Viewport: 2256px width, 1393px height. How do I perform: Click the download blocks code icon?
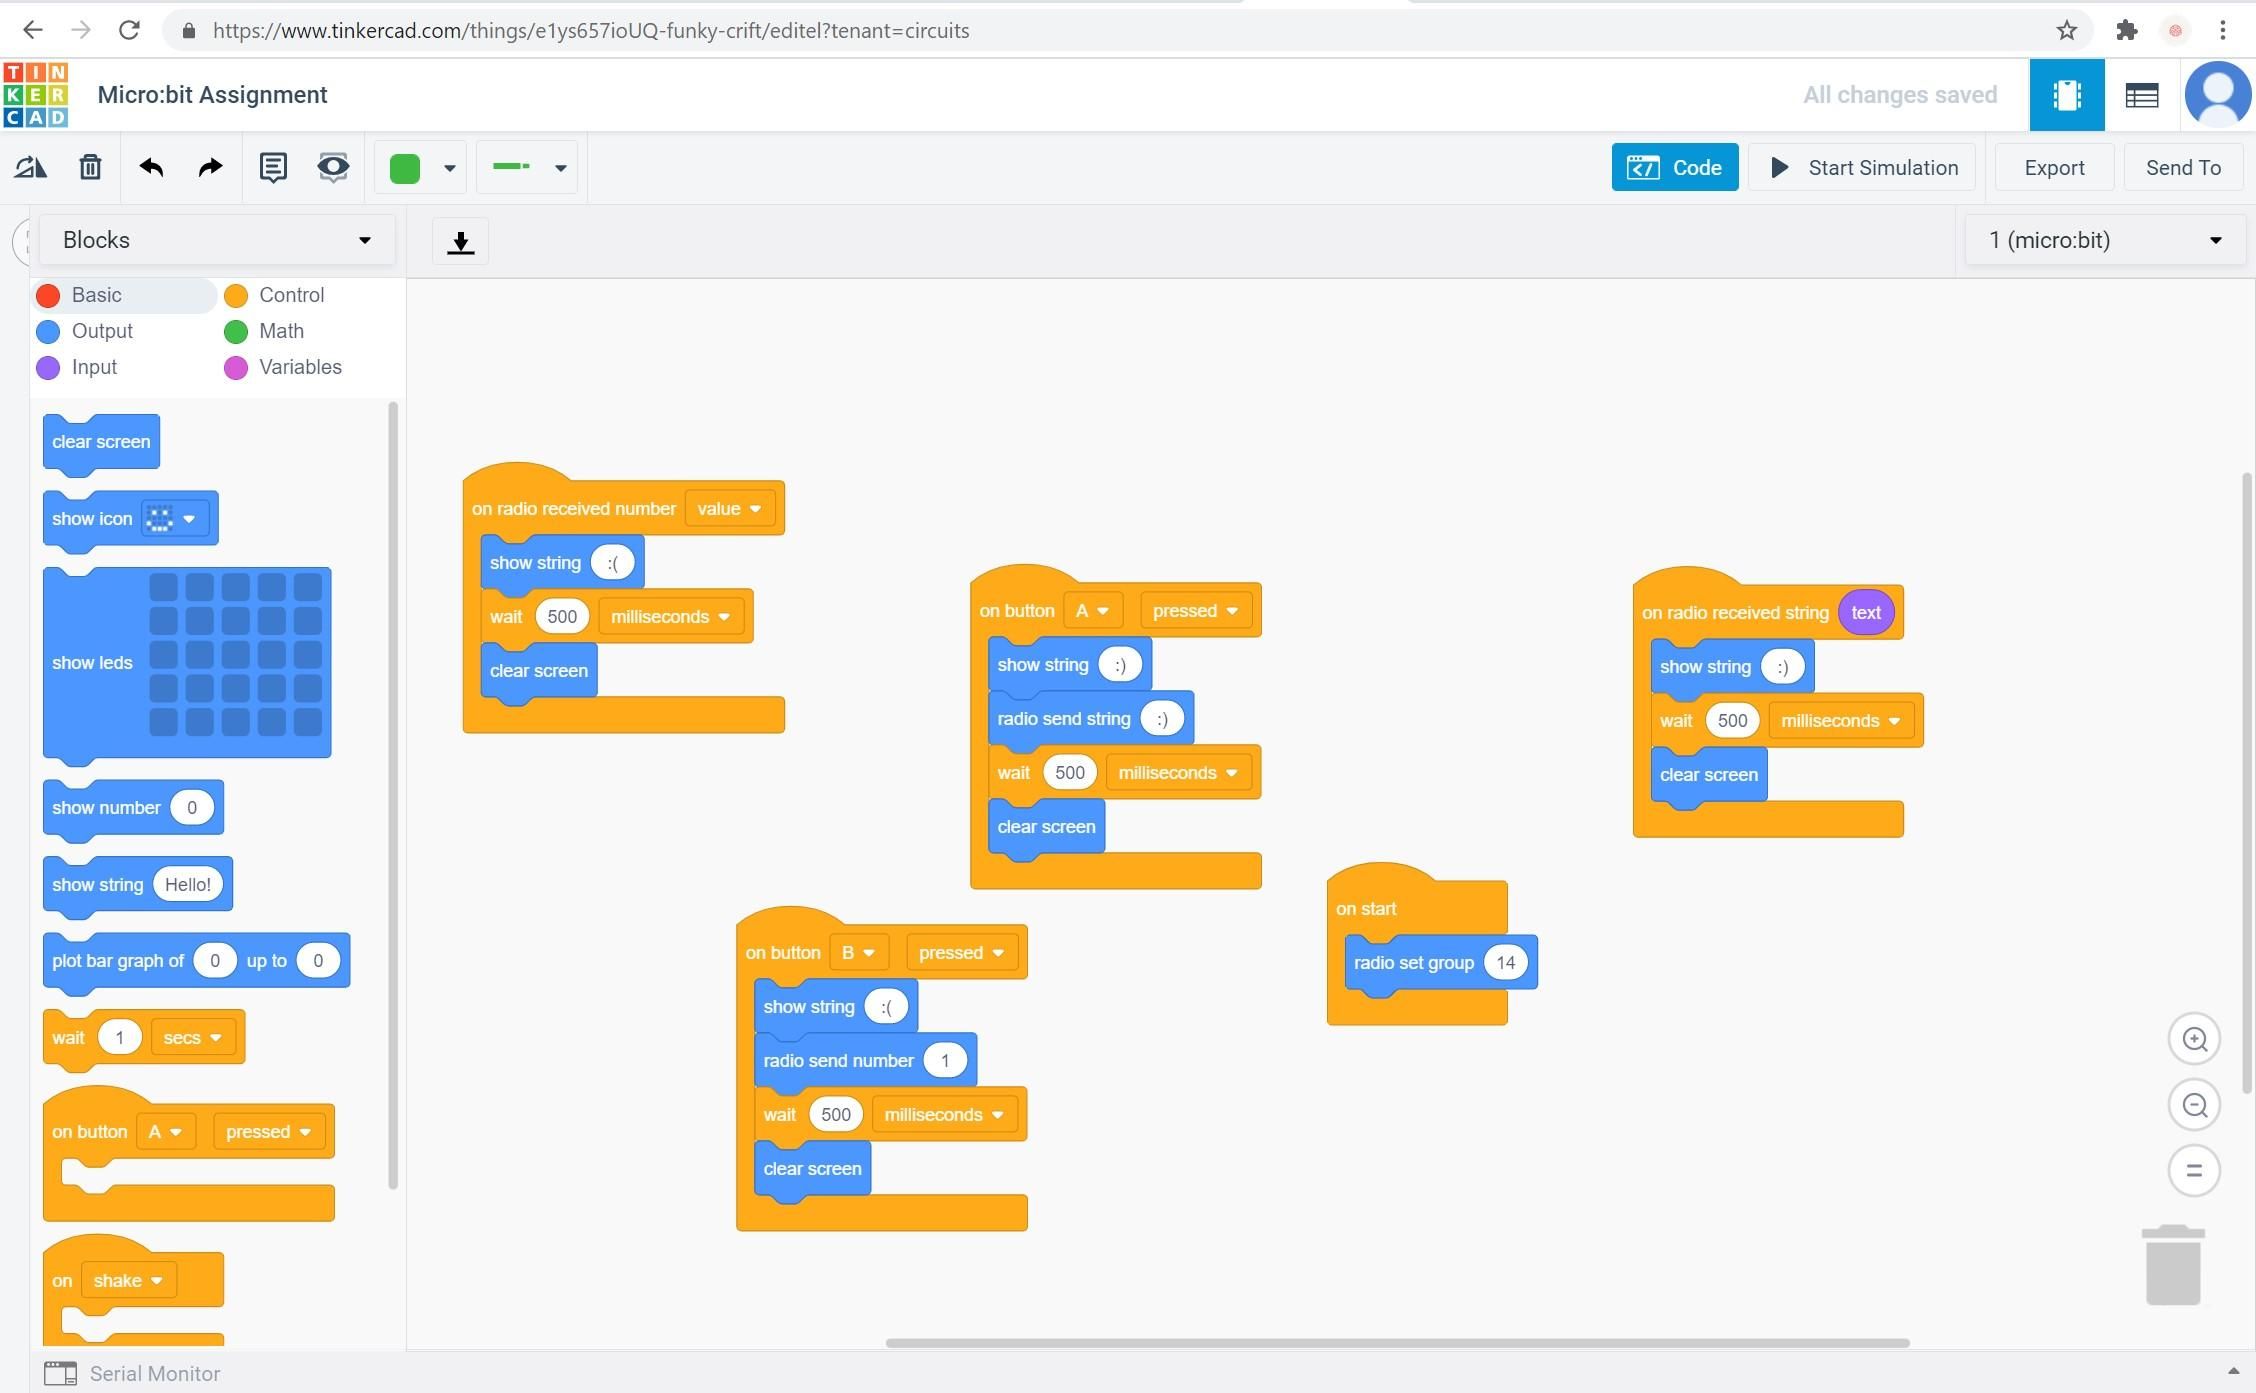point(460,241)
